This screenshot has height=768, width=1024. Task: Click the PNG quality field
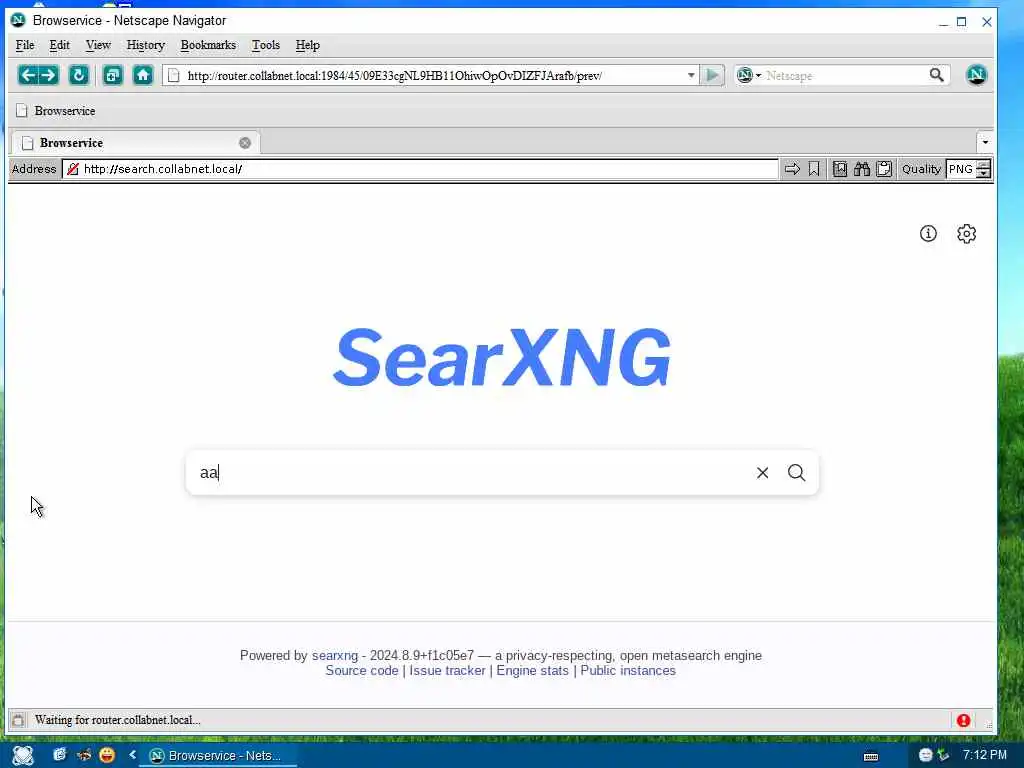(961, 169)
